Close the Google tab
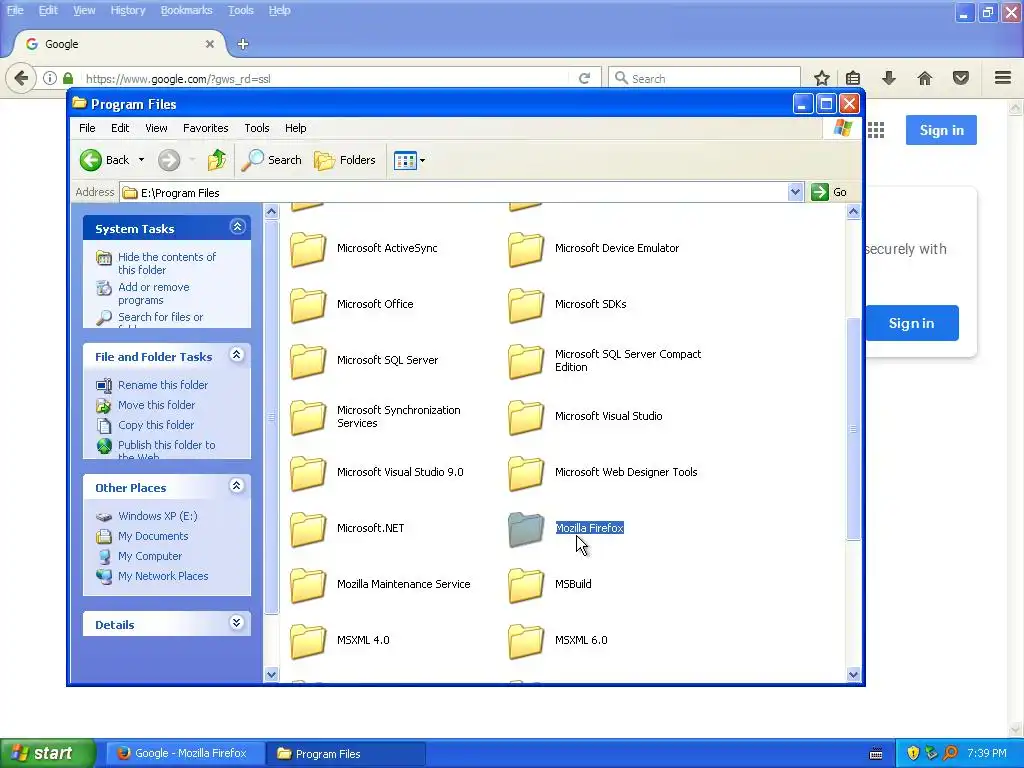The height and width of the screenshot is (768, 1024). (210, 44)
